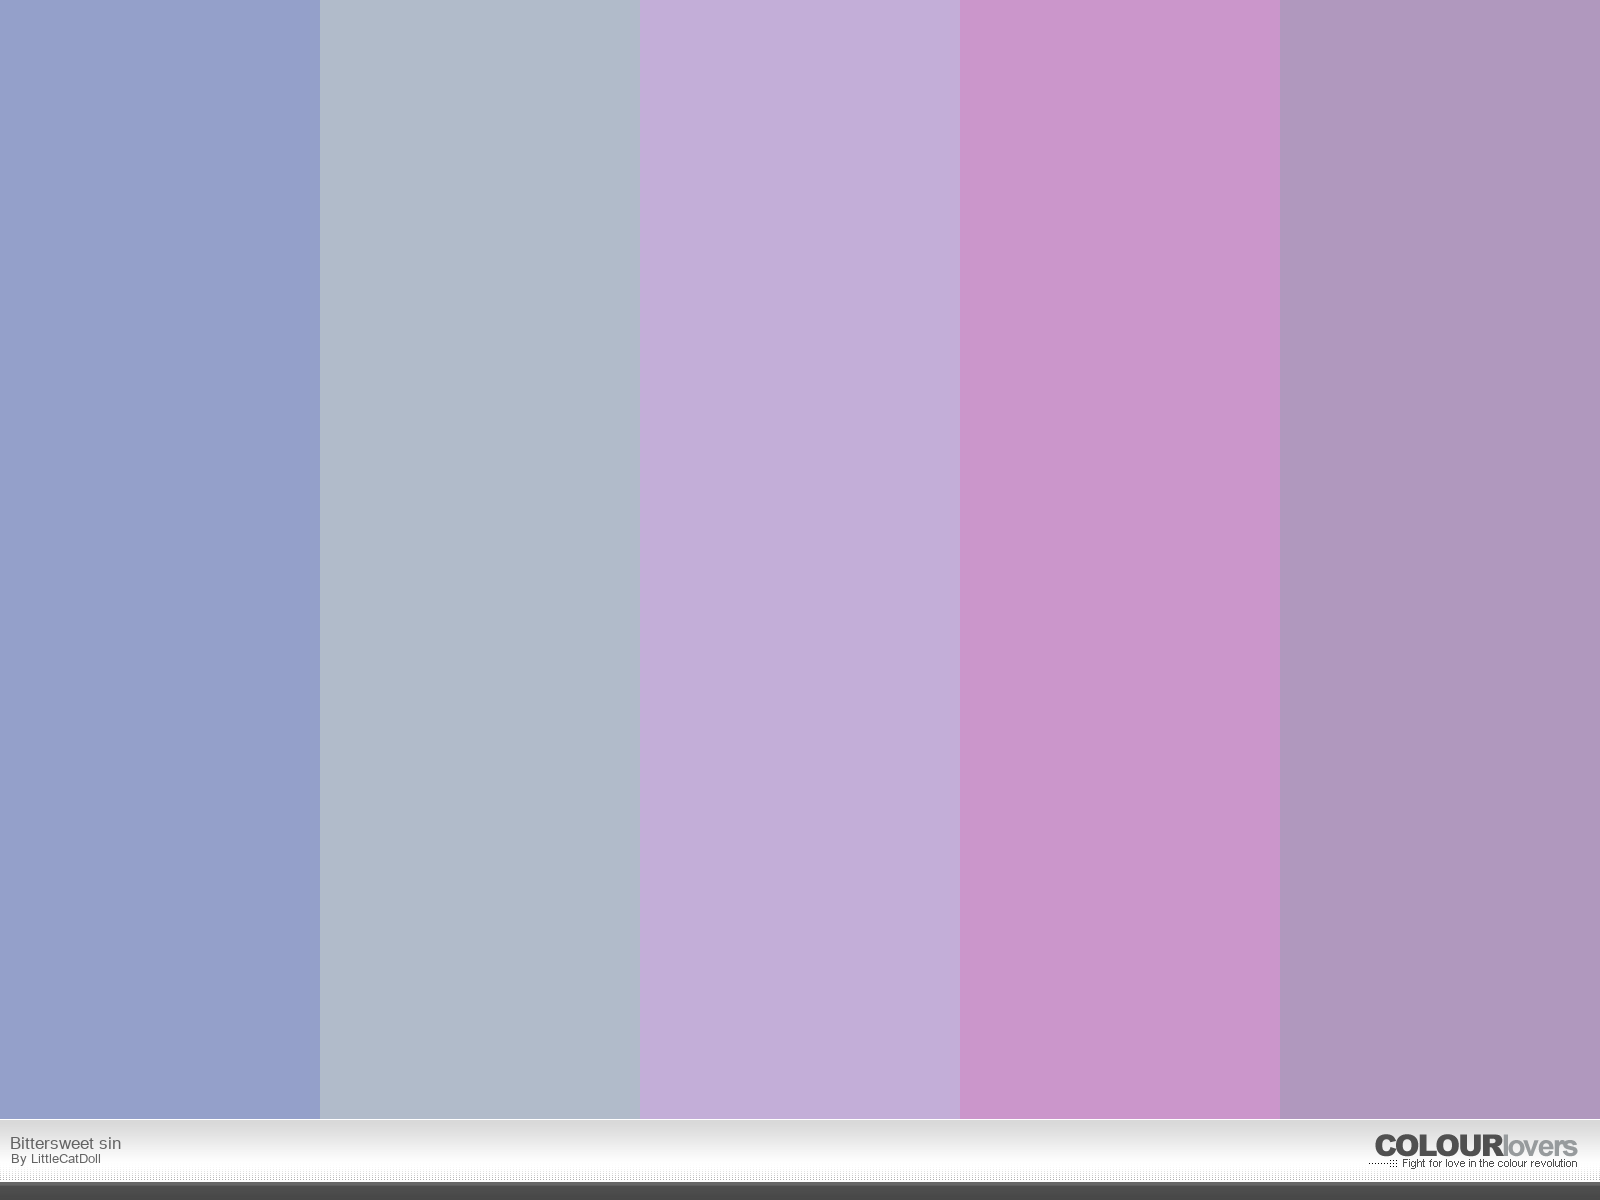1600x1200 pixels.
Task: Click the word "sin" in the title
Action: tap(109, 1143)
